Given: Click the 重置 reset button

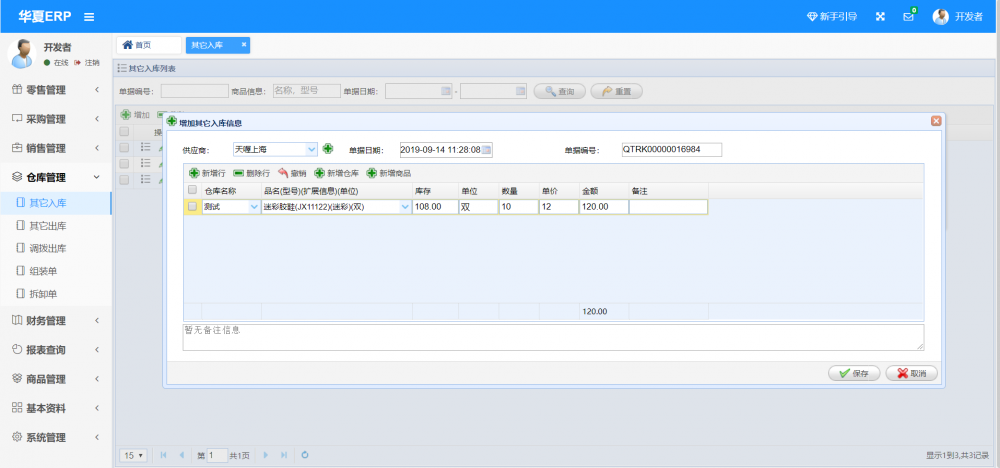Looking at the screenshot, I should 617,91.
